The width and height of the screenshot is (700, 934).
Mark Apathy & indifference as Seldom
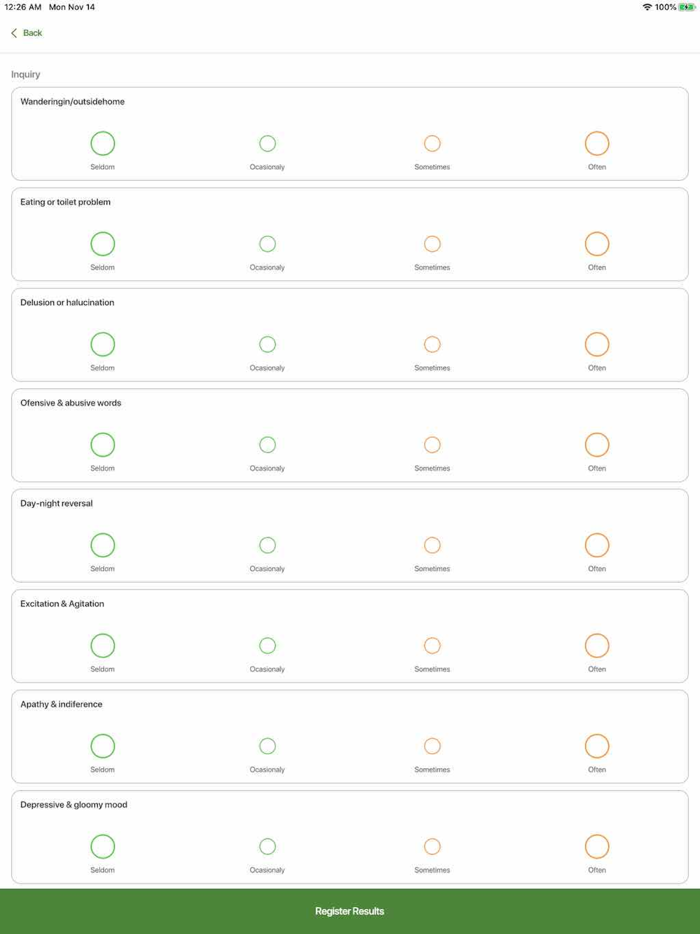click(x=103, y=746)
